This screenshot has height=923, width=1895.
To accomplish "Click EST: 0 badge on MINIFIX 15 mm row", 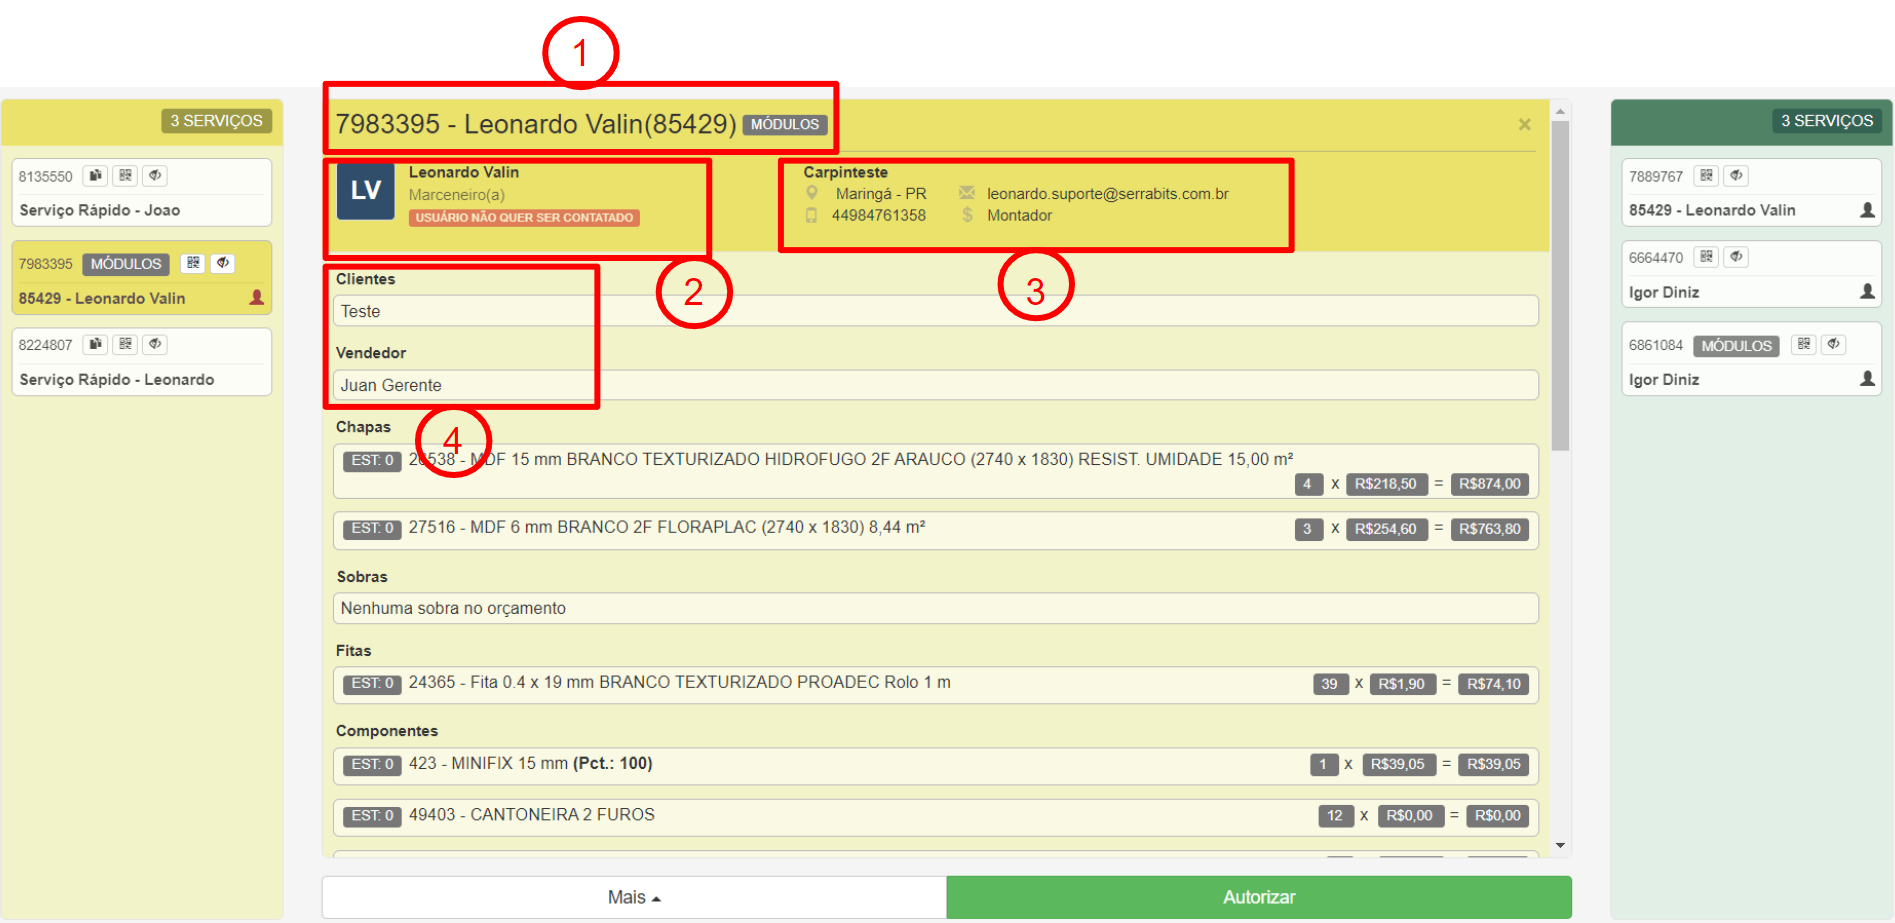I will (372, 765).
